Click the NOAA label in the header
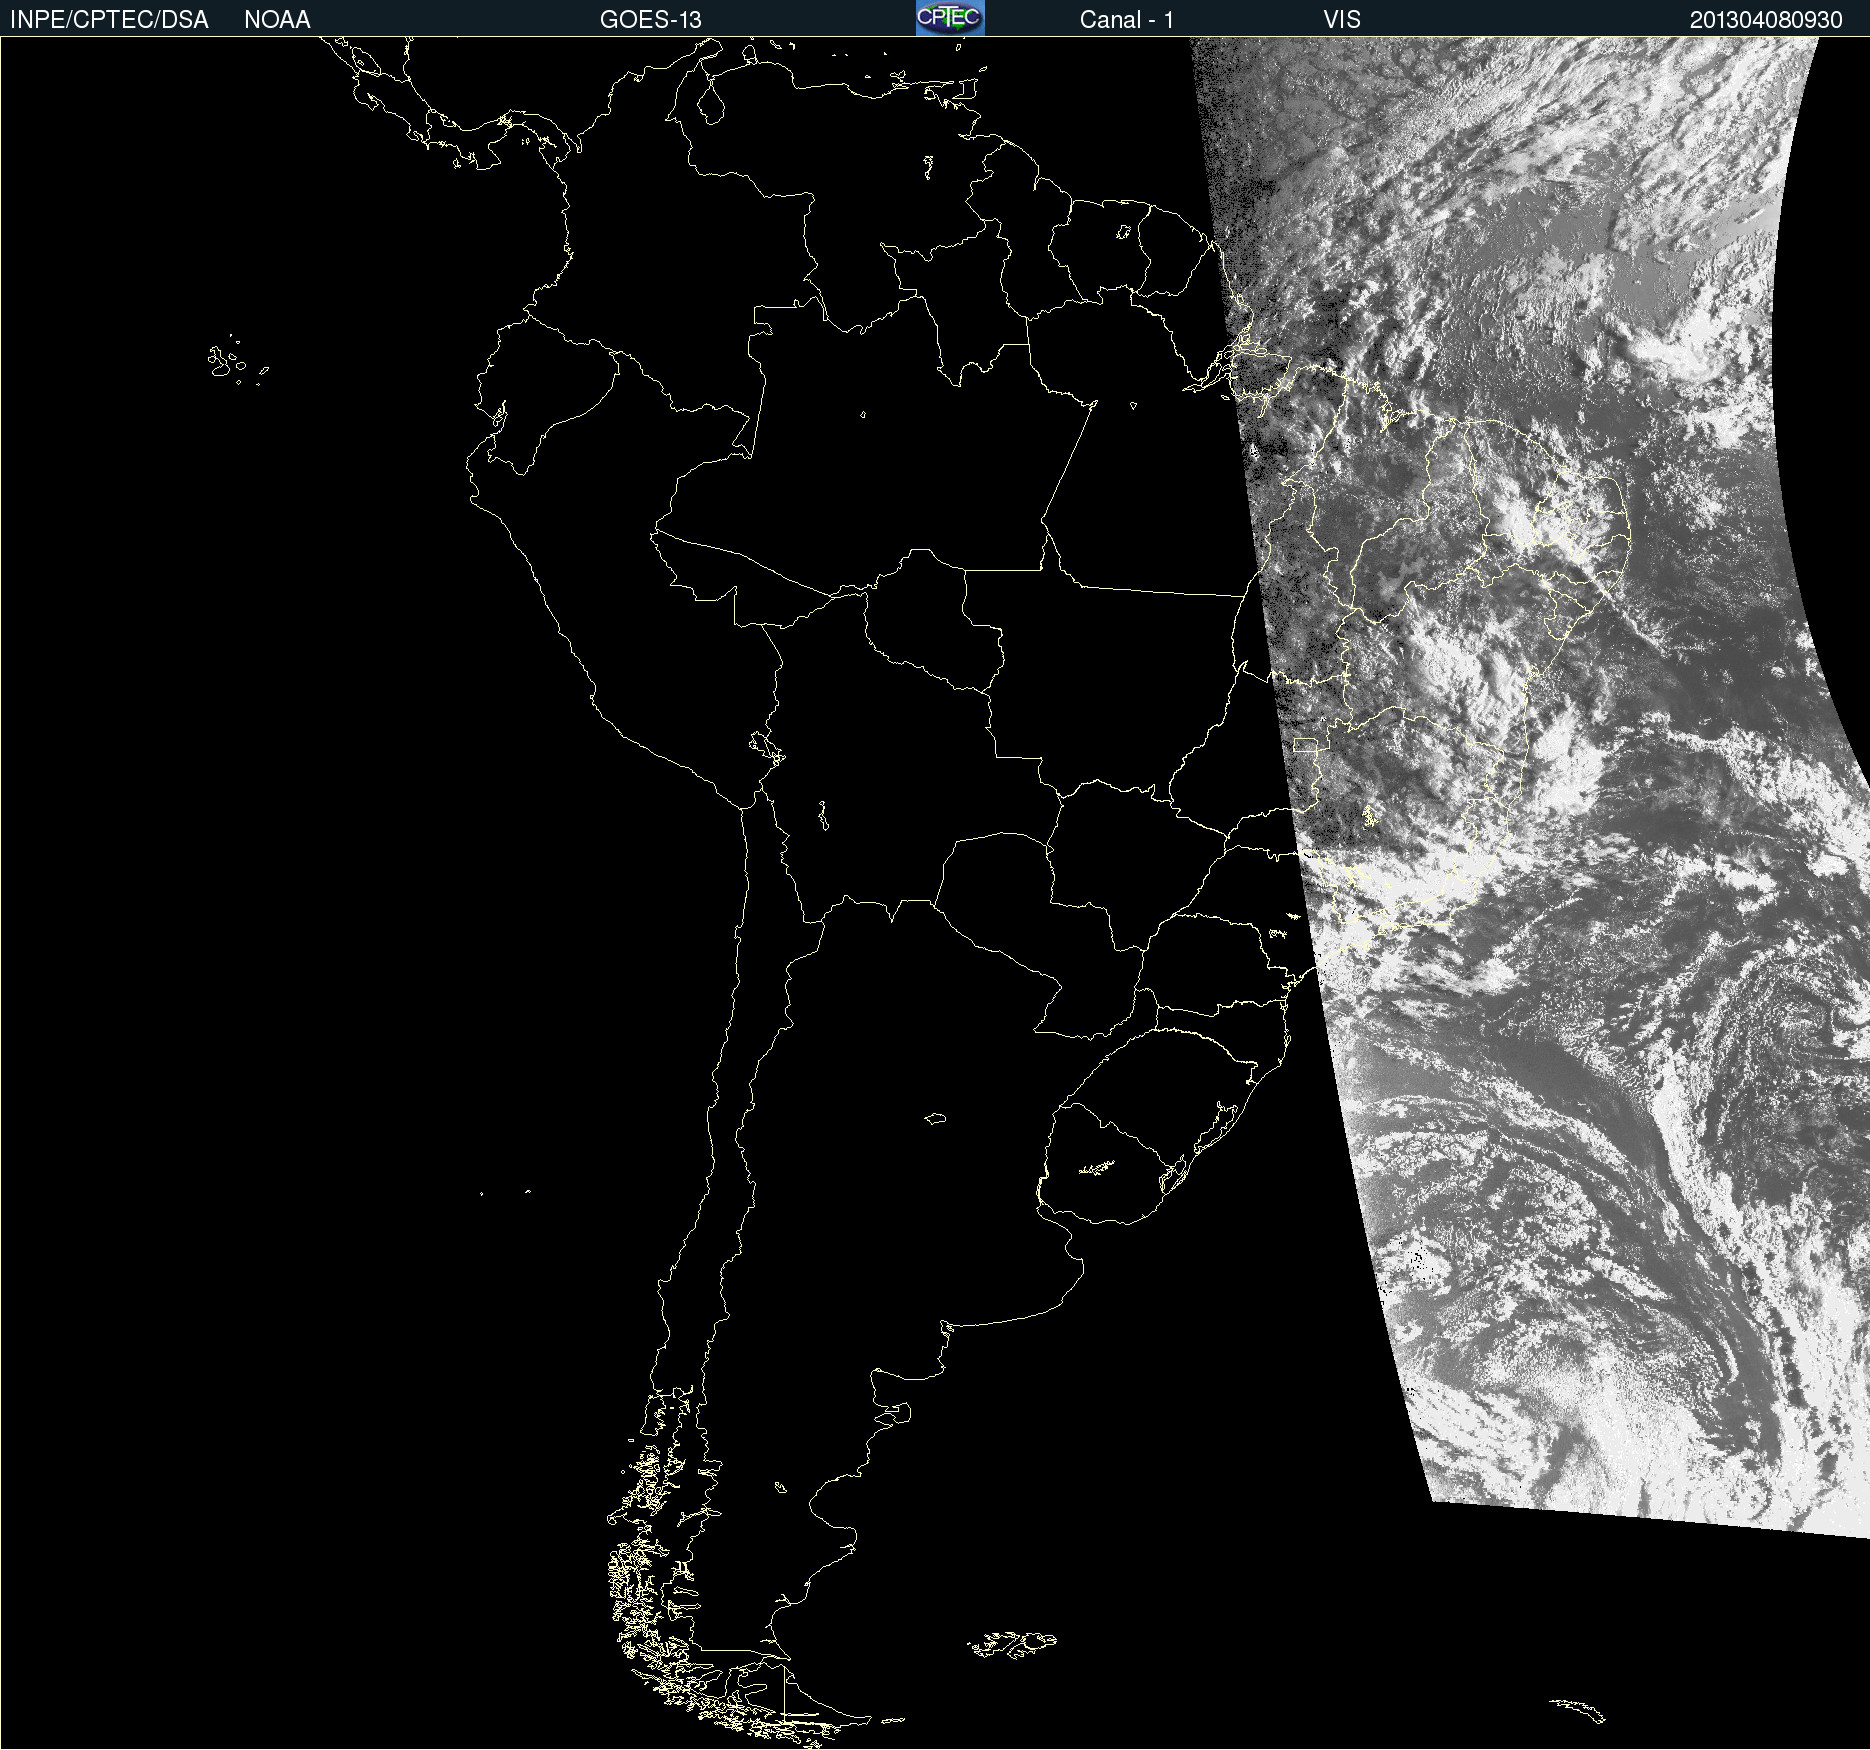 pyautogui.click(x=277, y=20)
